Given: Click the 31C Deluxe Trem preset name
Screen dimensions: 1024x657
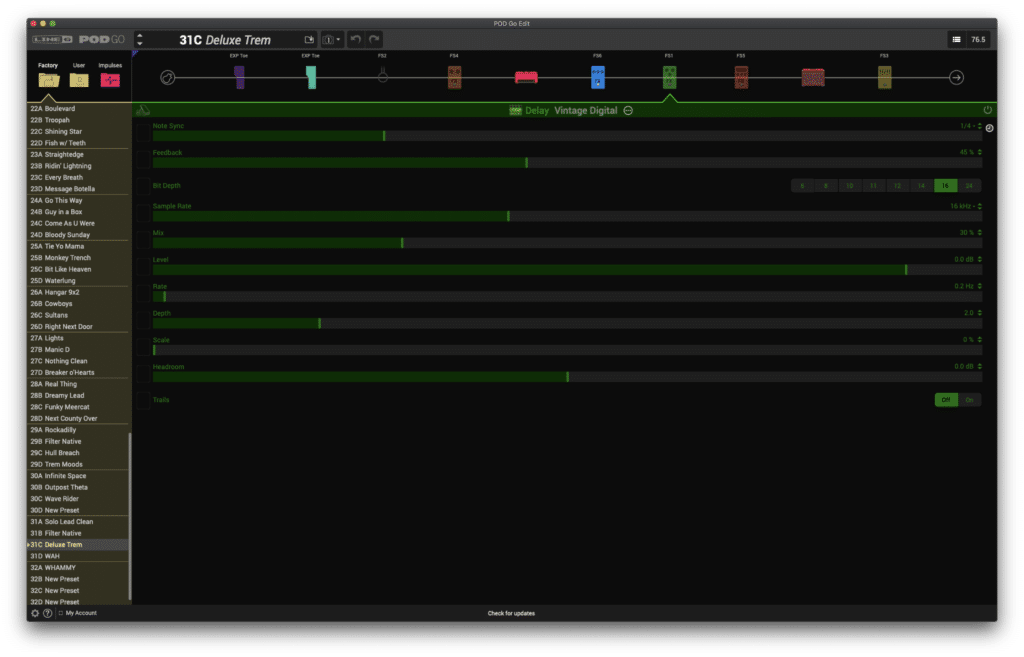Looking at the screenshot, I should (225, 40).
